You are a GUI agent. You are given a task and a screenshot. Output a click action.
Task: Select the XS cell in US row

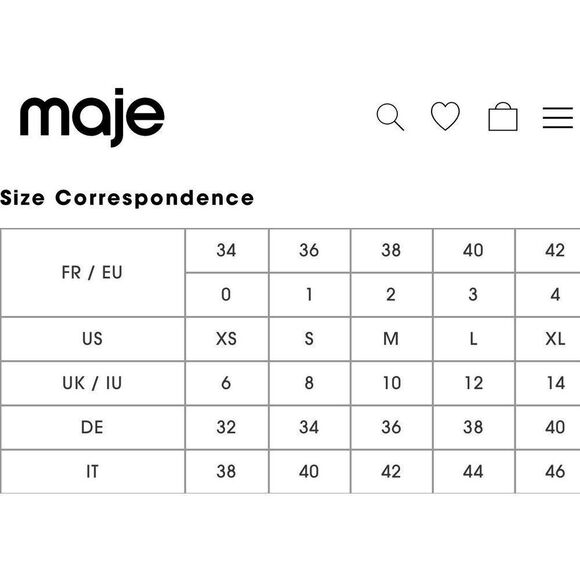(x=226, y=338)
